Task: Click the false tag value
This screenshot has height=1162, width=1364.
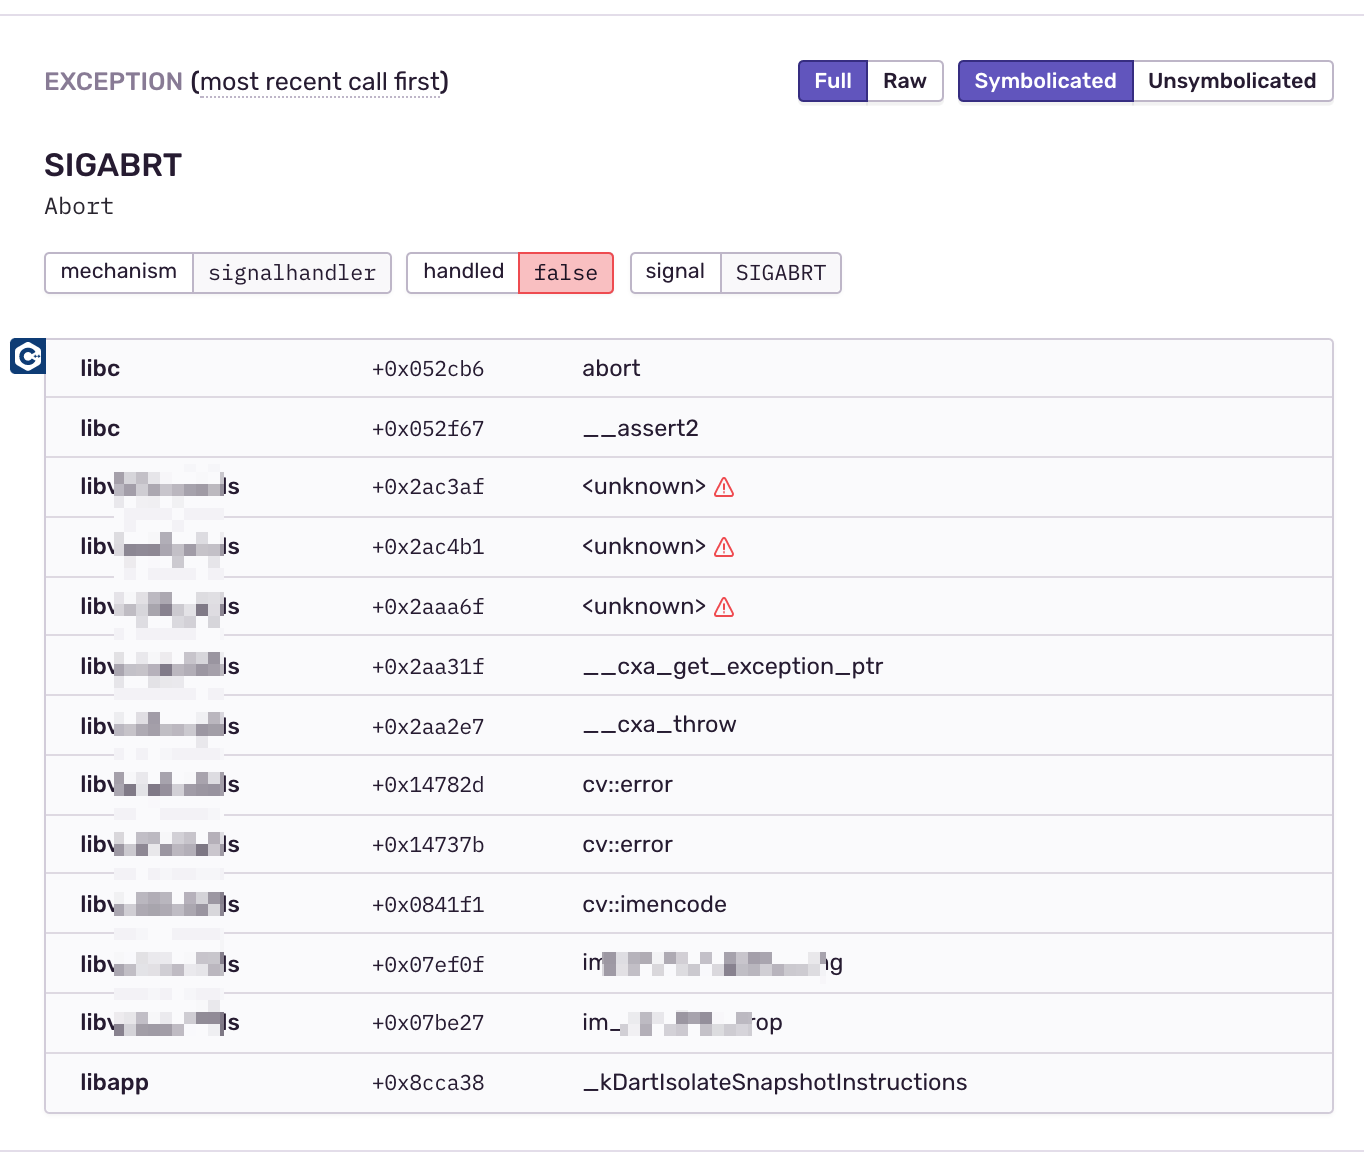Action: (566, 272)
